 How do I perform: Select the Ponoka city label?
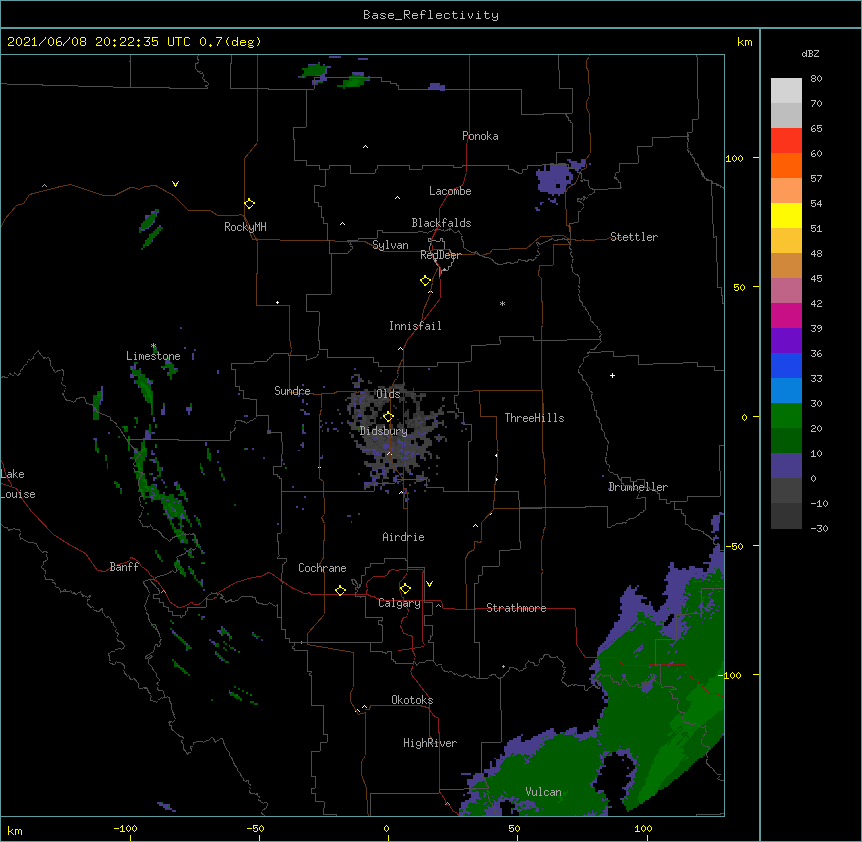(x=480, y=136)
